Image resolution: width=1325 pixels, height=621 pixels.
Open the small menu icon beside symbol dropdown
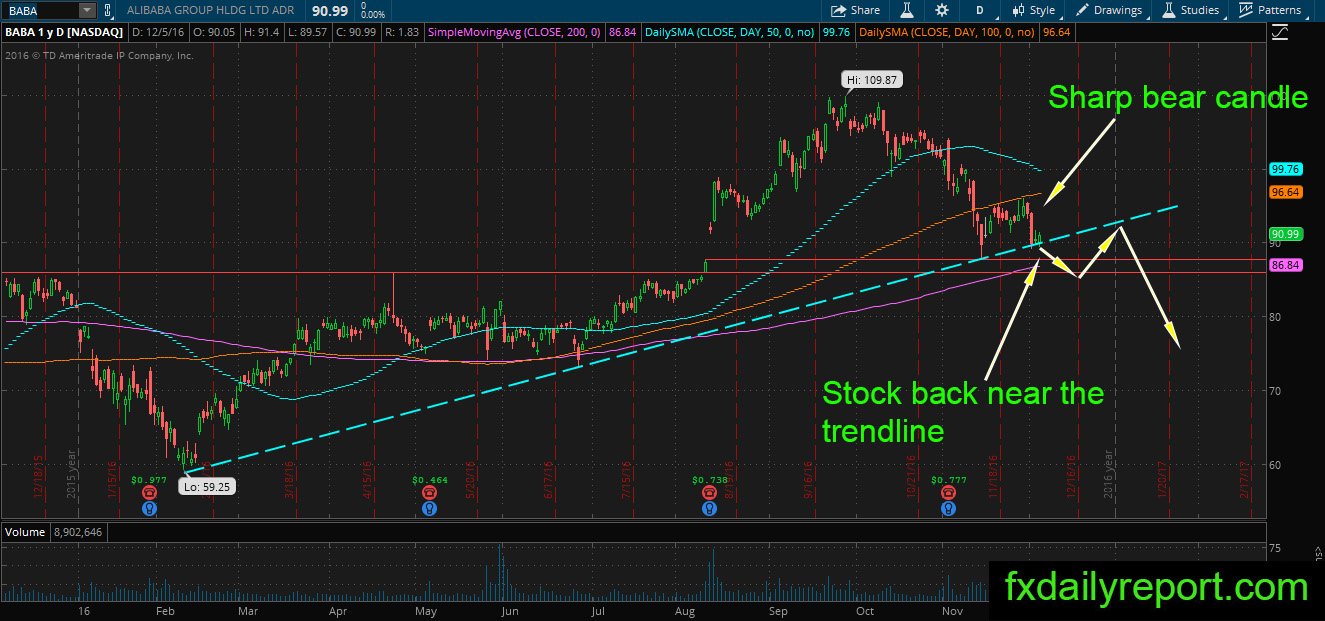(x=109, y=10)
